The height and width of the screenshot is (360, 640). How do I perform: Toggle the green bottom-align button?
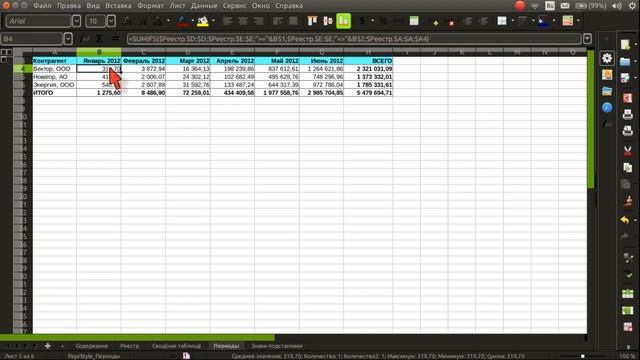tap(344, 21)
